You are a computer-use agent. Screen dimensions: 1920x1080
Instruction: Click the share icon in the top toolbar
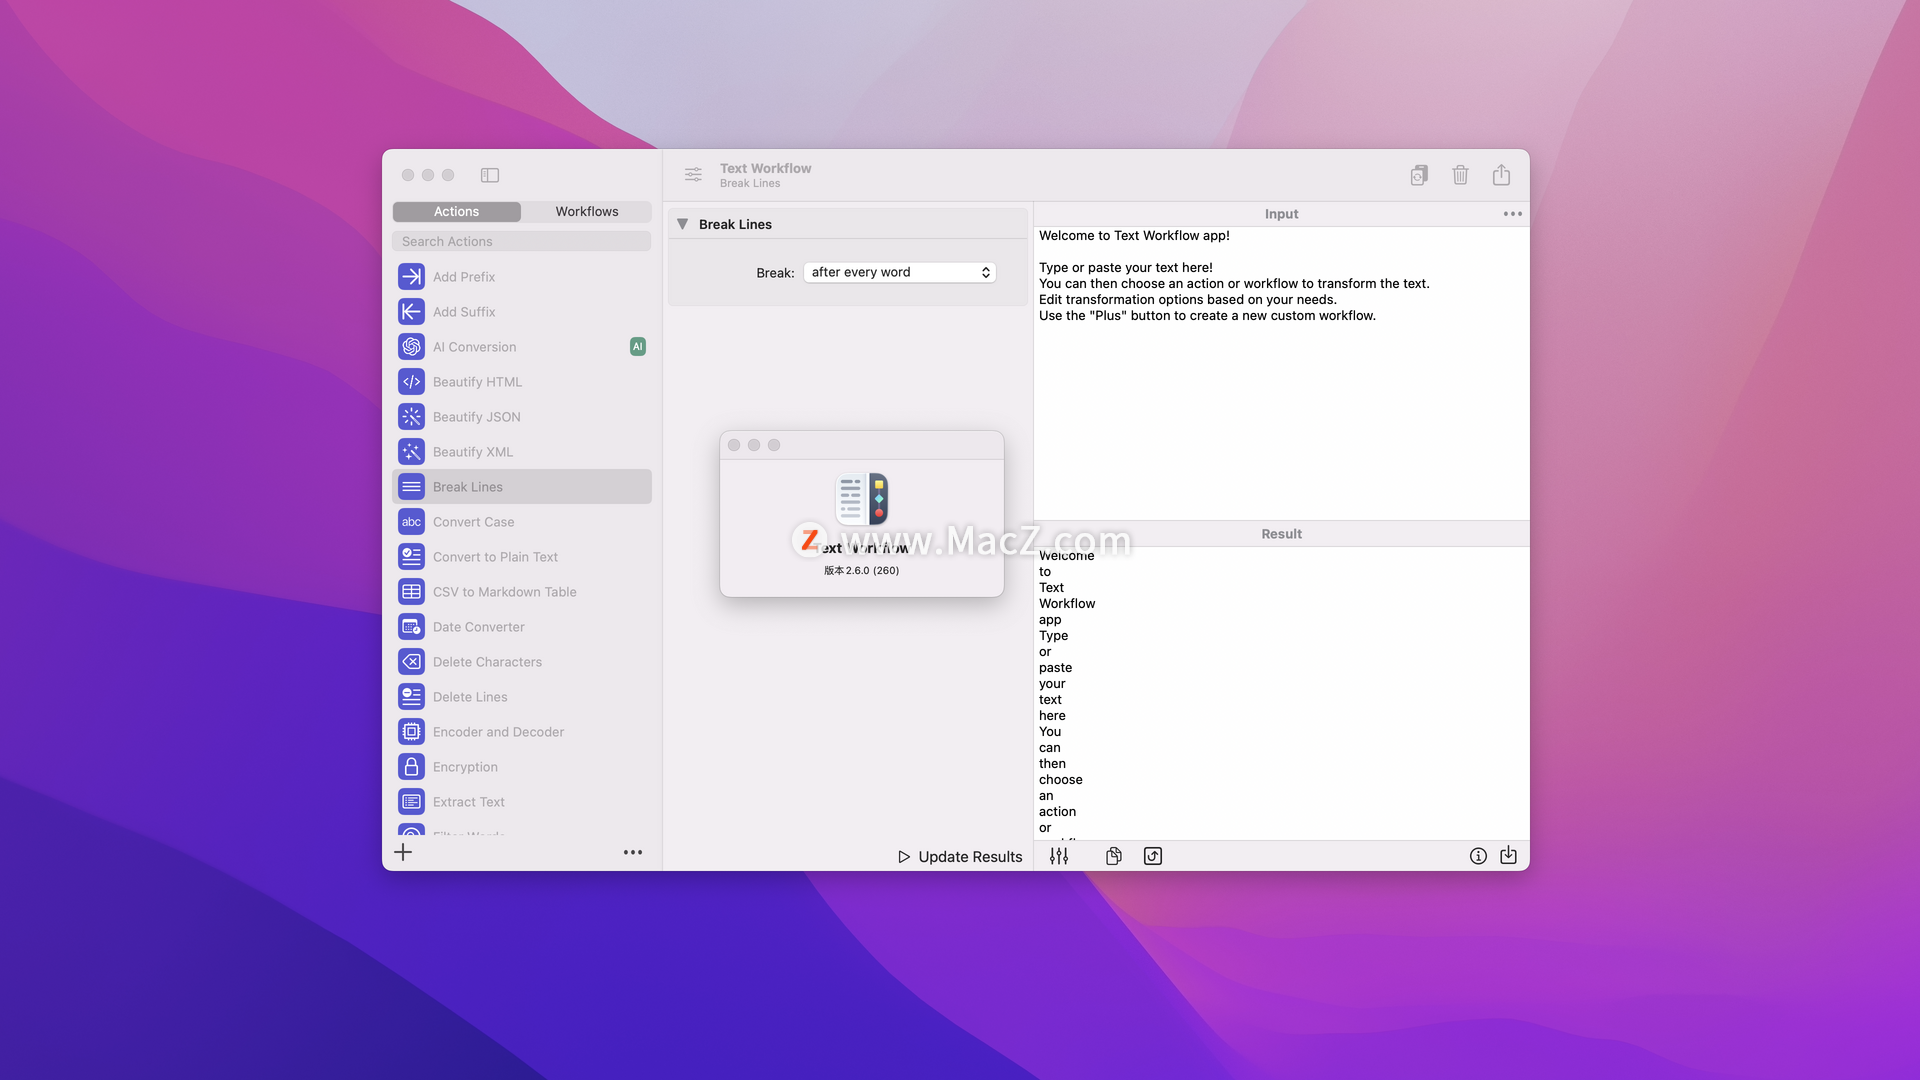tap(1501, 175)
